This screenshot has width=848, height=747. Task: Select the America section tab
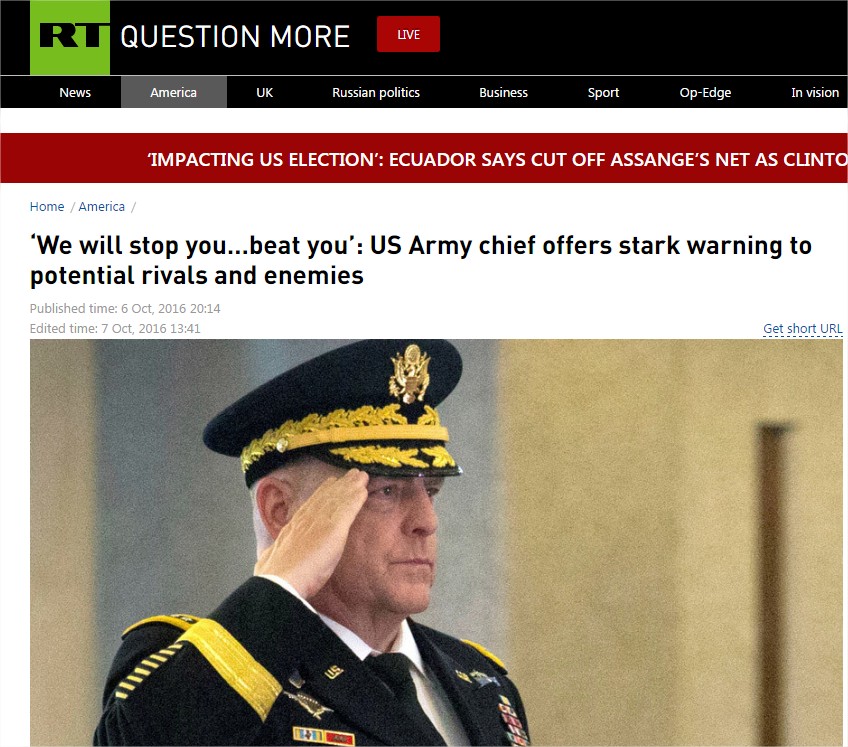coord(174,92)
